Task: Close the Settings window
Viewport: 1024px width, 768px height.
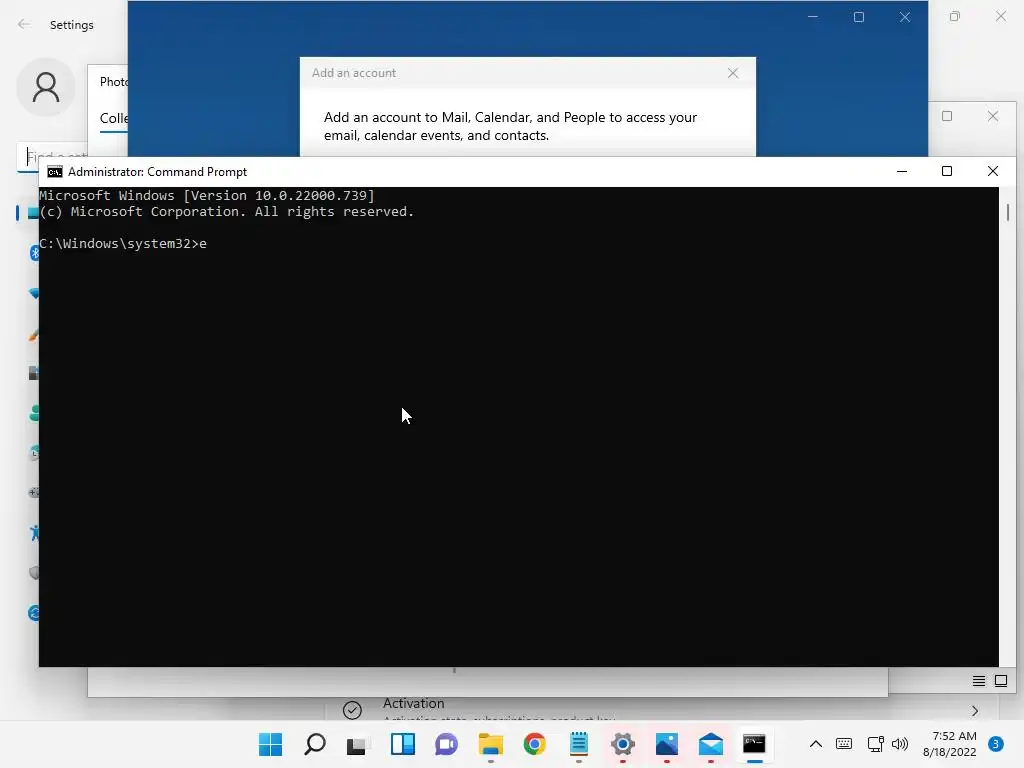Action: [x=1000, y=16]
